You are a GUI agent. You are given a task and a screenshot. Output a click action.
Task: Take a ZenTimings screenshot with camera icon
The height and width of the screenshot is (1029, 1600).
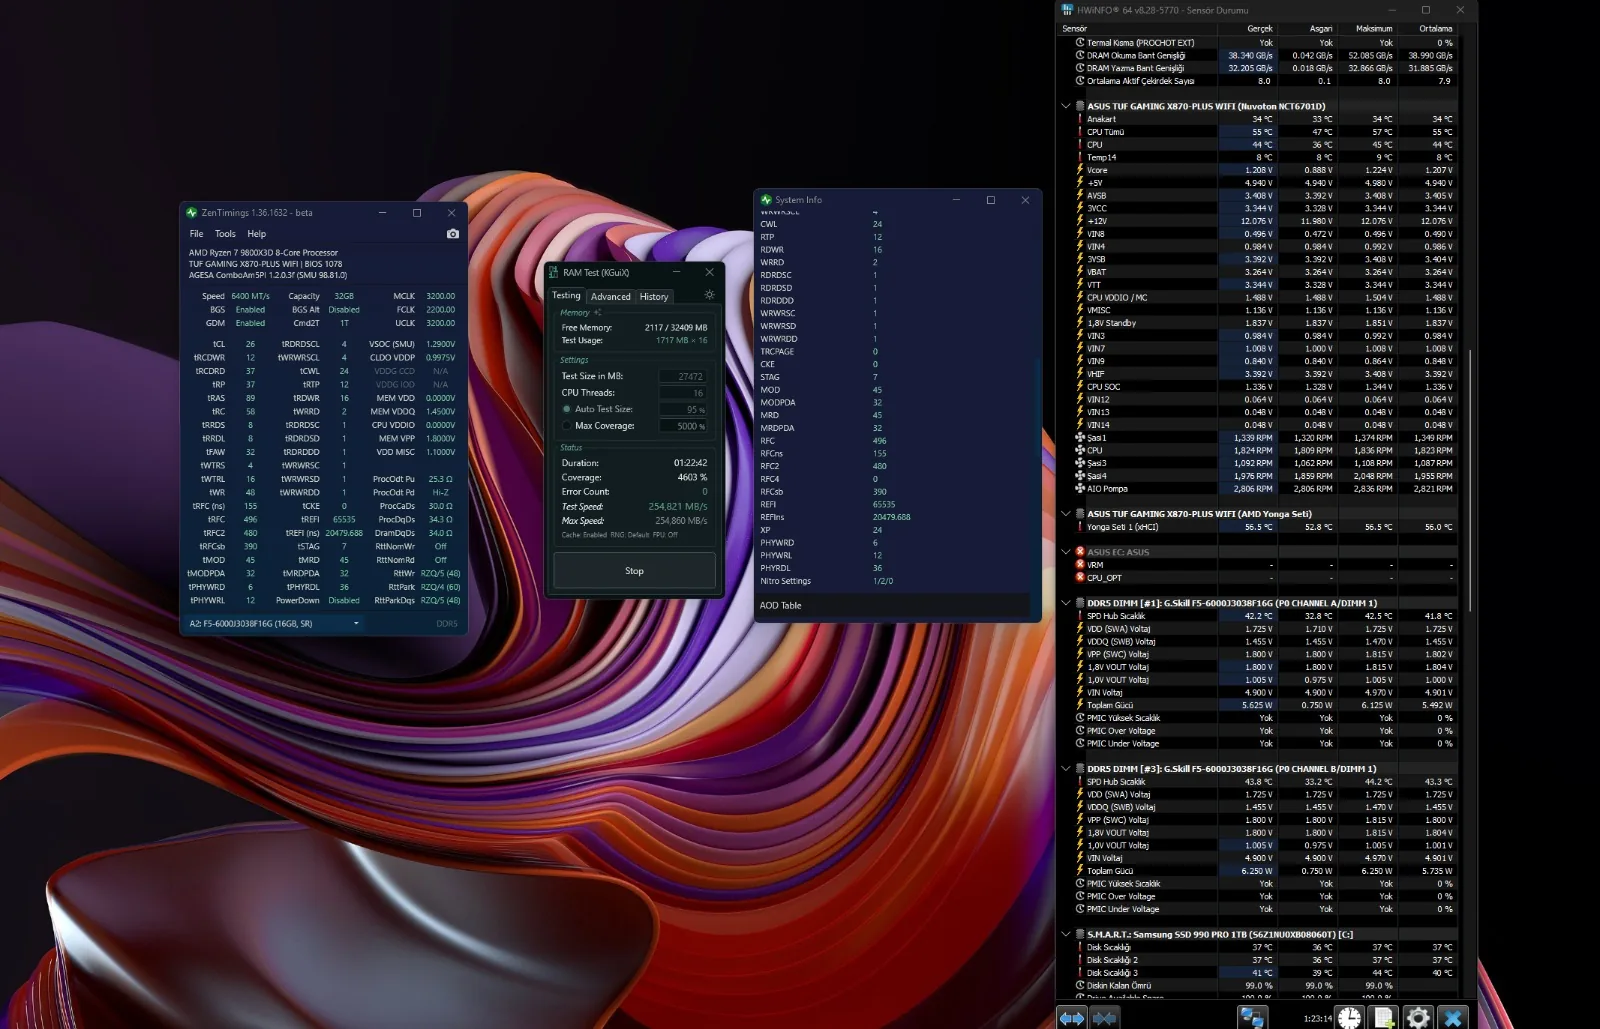(453, 234)
